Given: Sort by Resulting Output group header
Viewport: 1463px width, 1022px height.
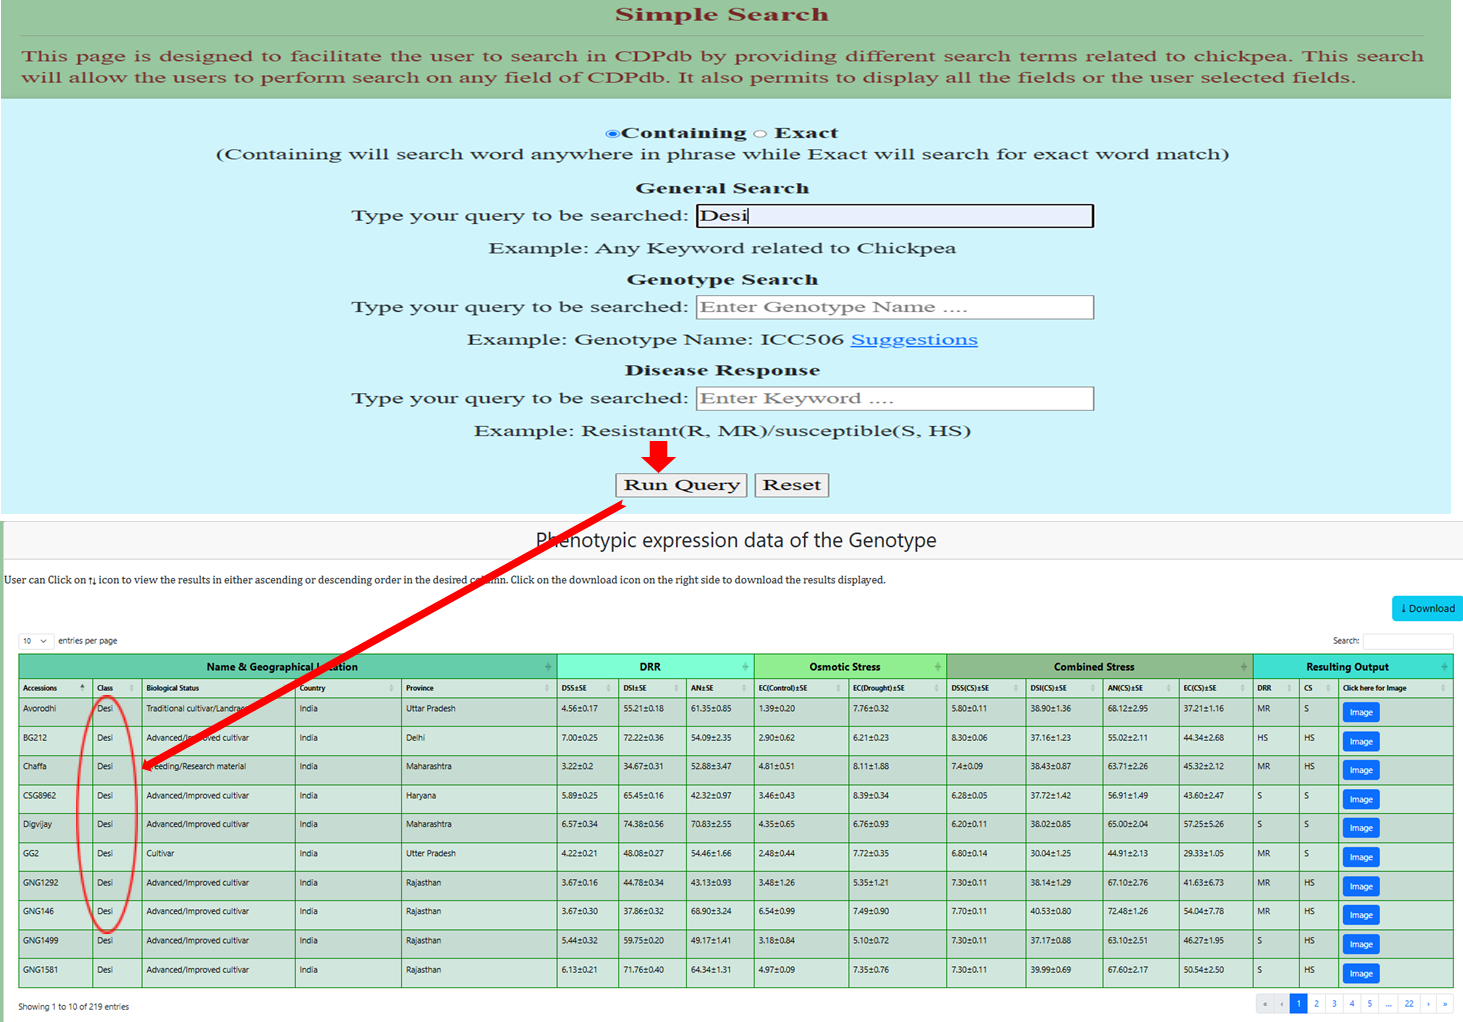Looking at the screenshot, I should click(1443, 667).
